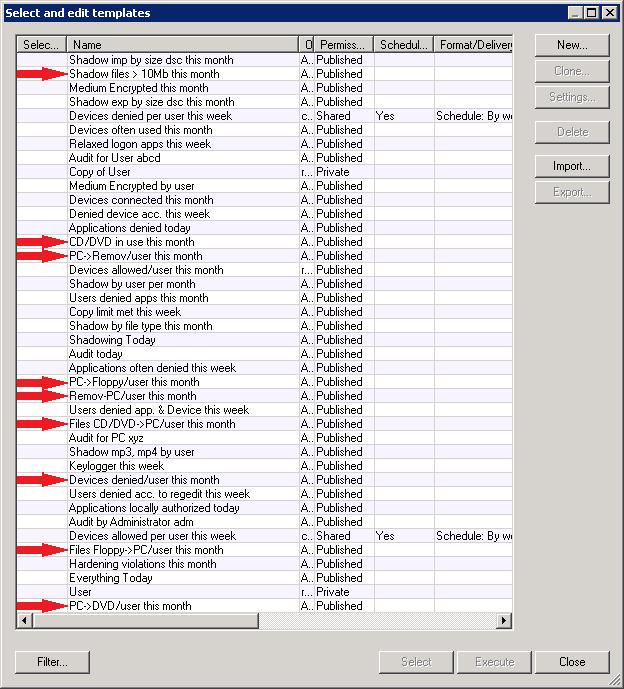Click the grayed Select button
Viewport: 624px width, 689px height.
click(416, 662)
